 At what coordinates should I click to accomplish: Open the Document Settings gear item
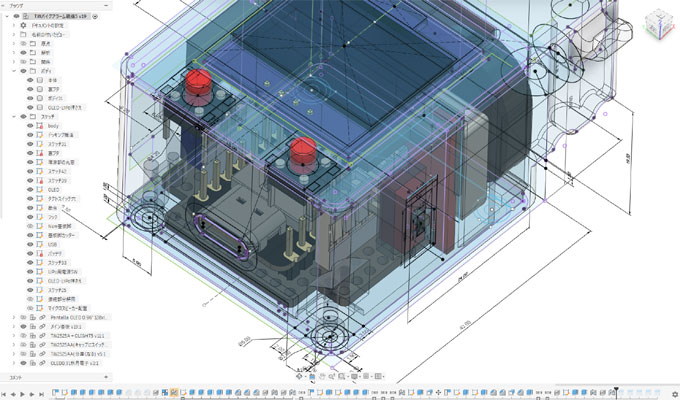click(23, 25)
